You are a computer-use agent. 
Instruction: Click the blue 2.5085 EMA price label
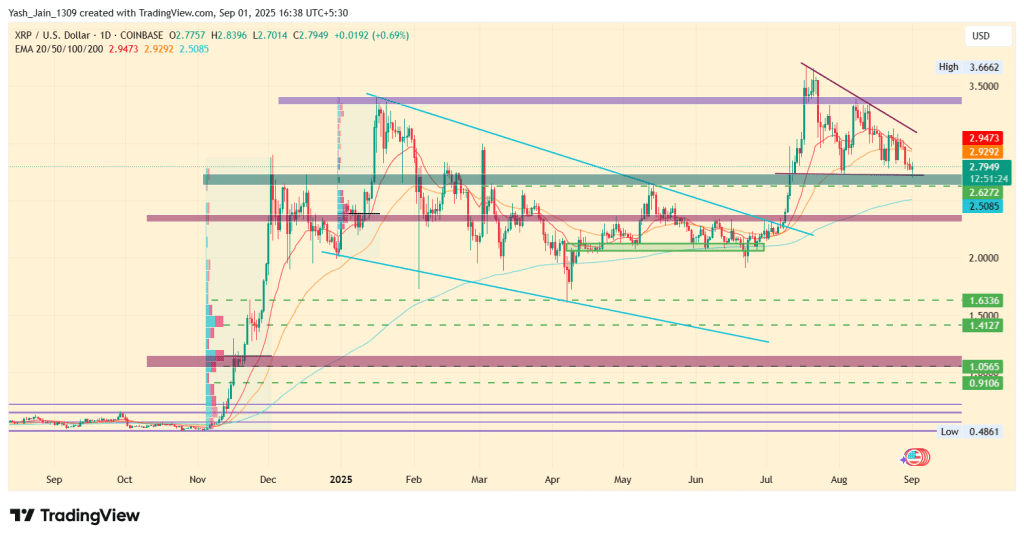point(984,205)
